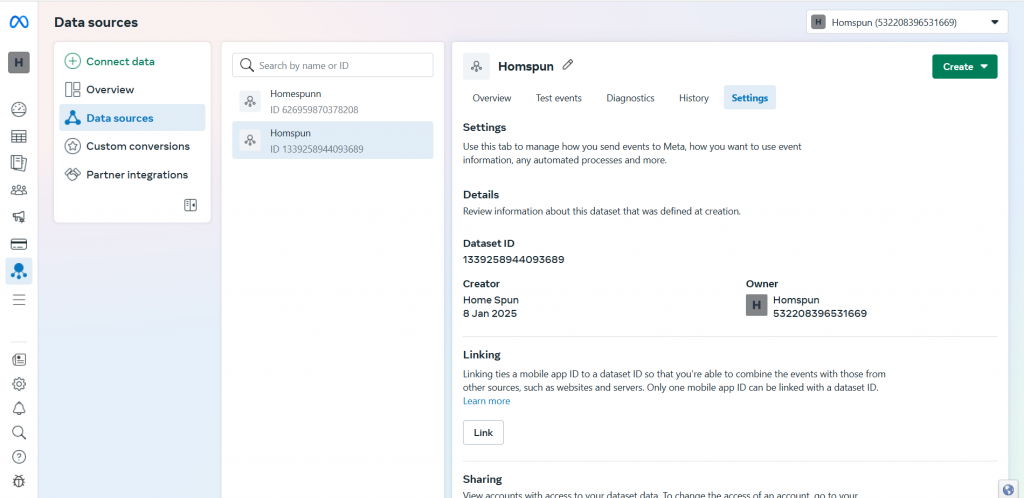The image size is (1024, 498).
Task: Open the Notifications bell icon
Action: click(19, 409)
